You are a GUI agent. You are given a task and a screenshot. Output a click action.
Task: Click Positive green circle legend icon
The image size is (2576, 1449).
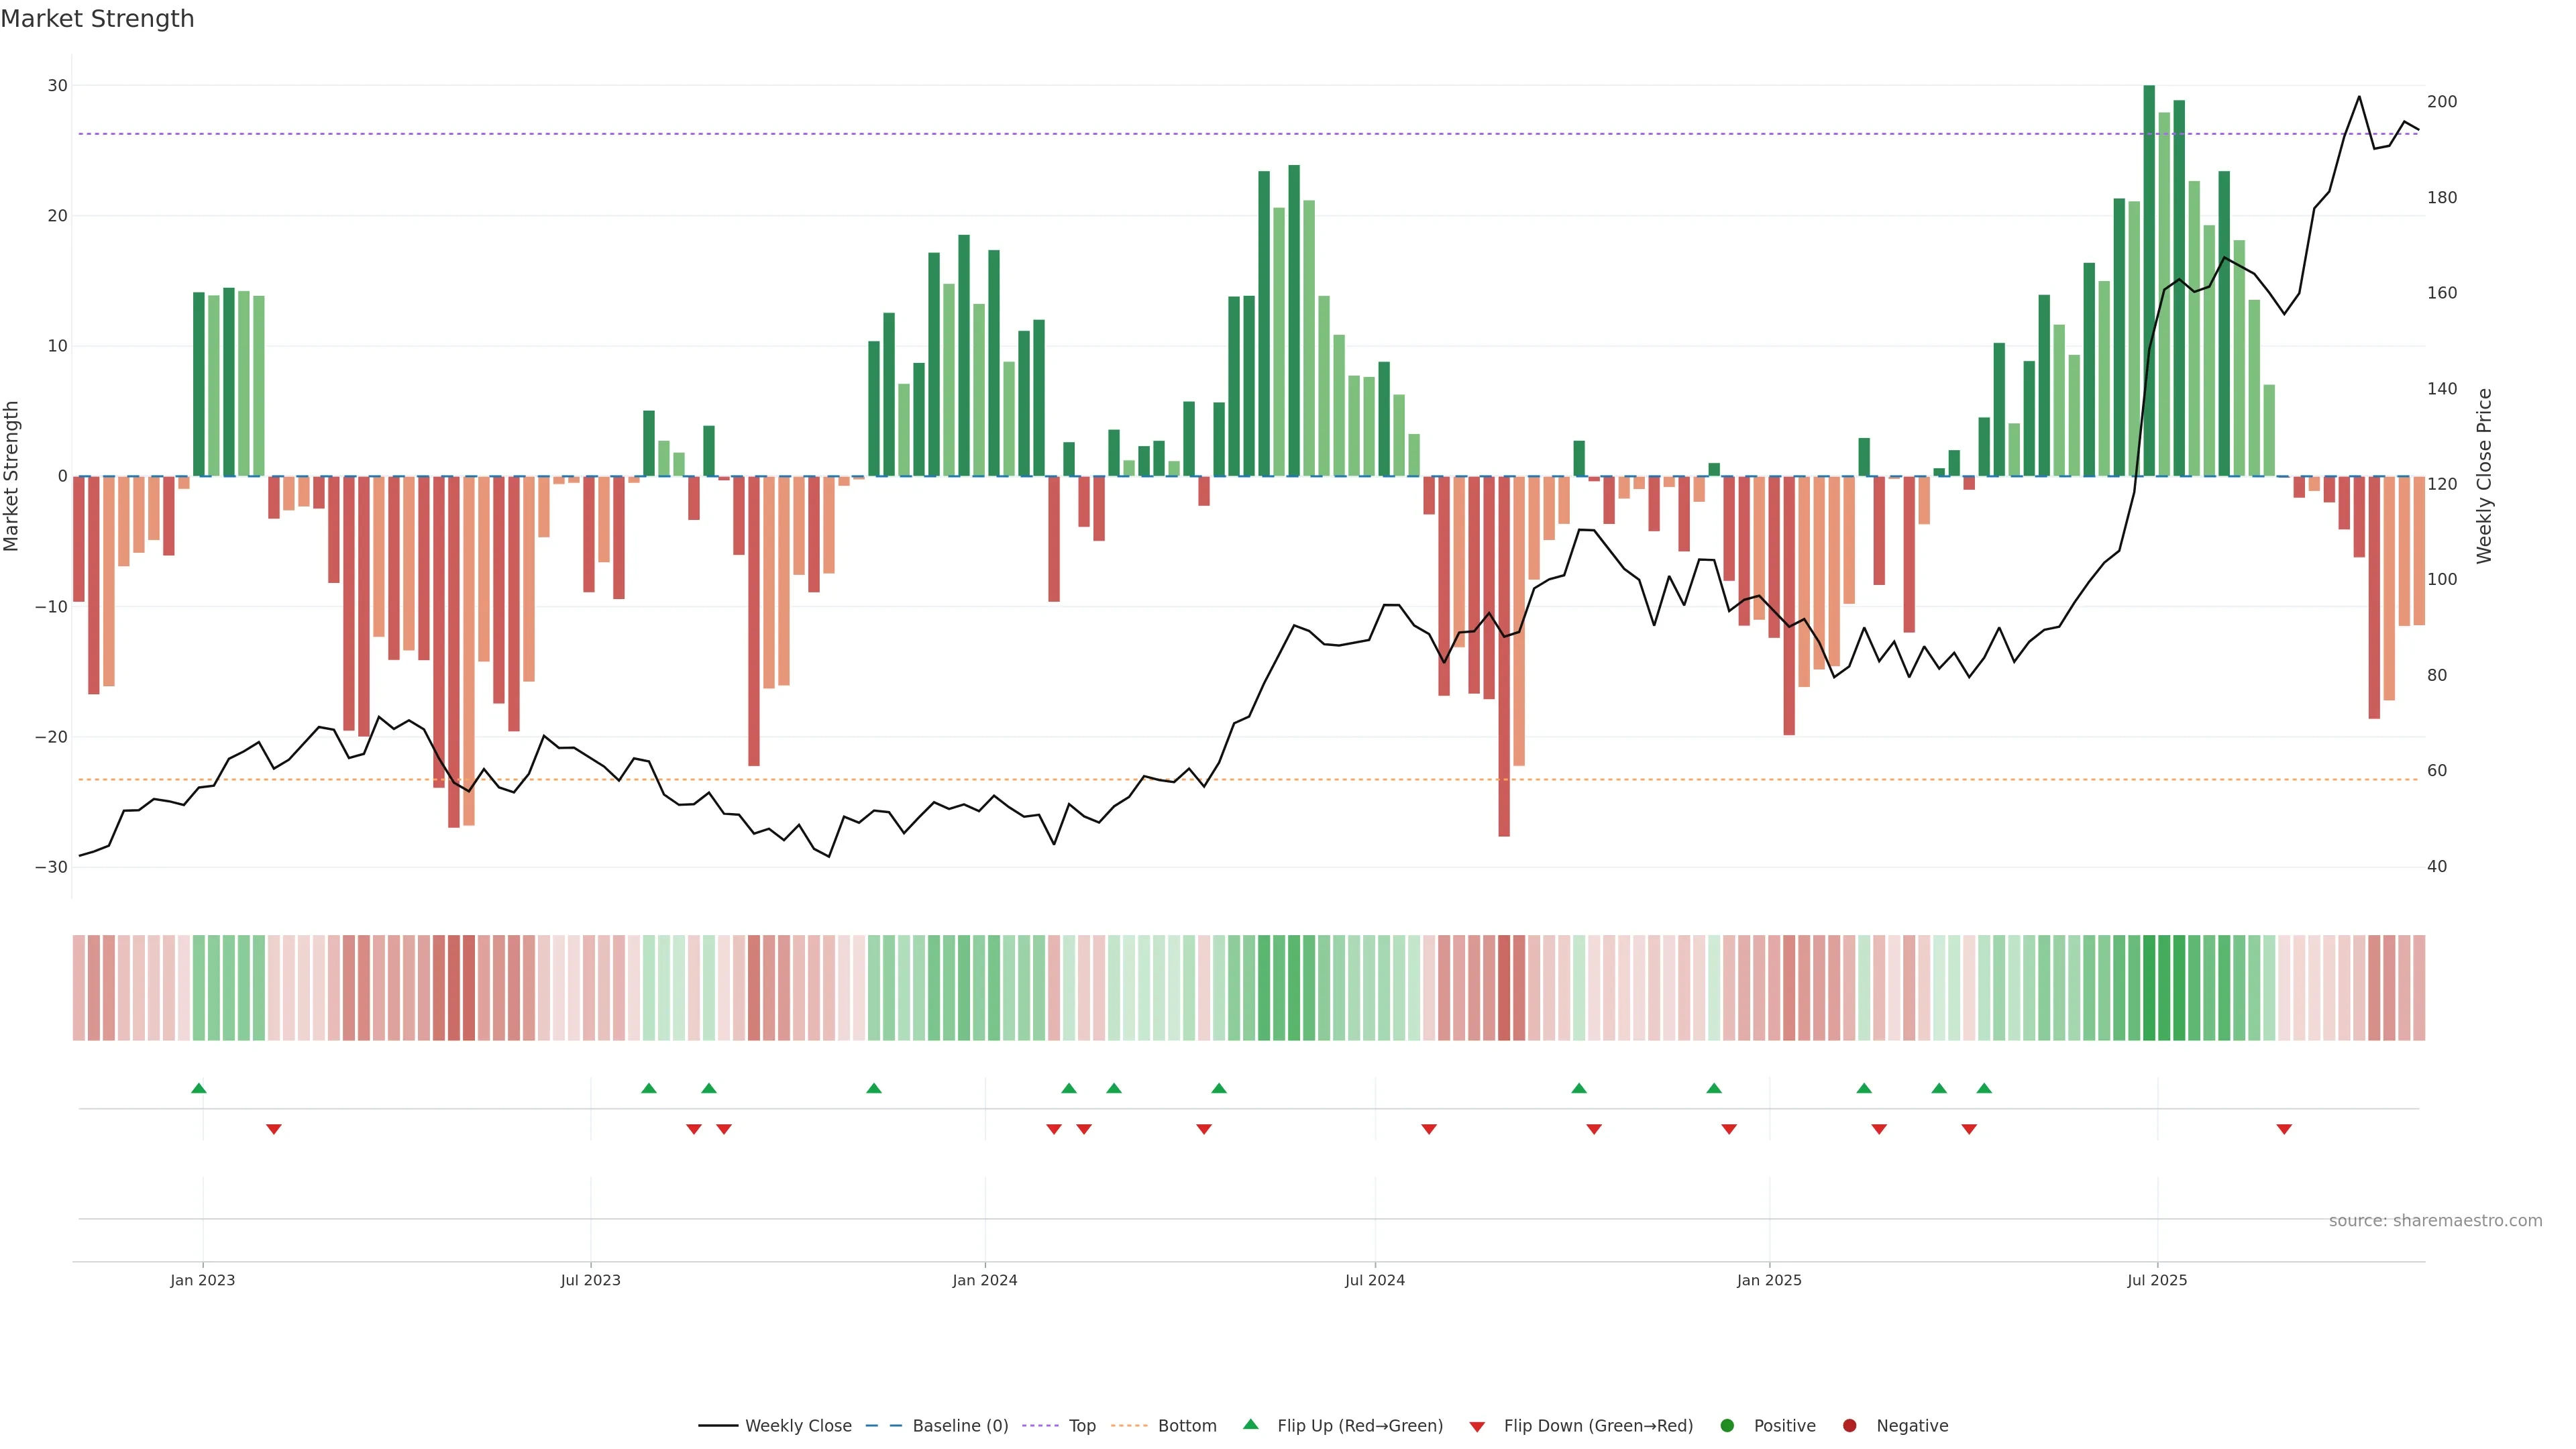(1727, 1425)
